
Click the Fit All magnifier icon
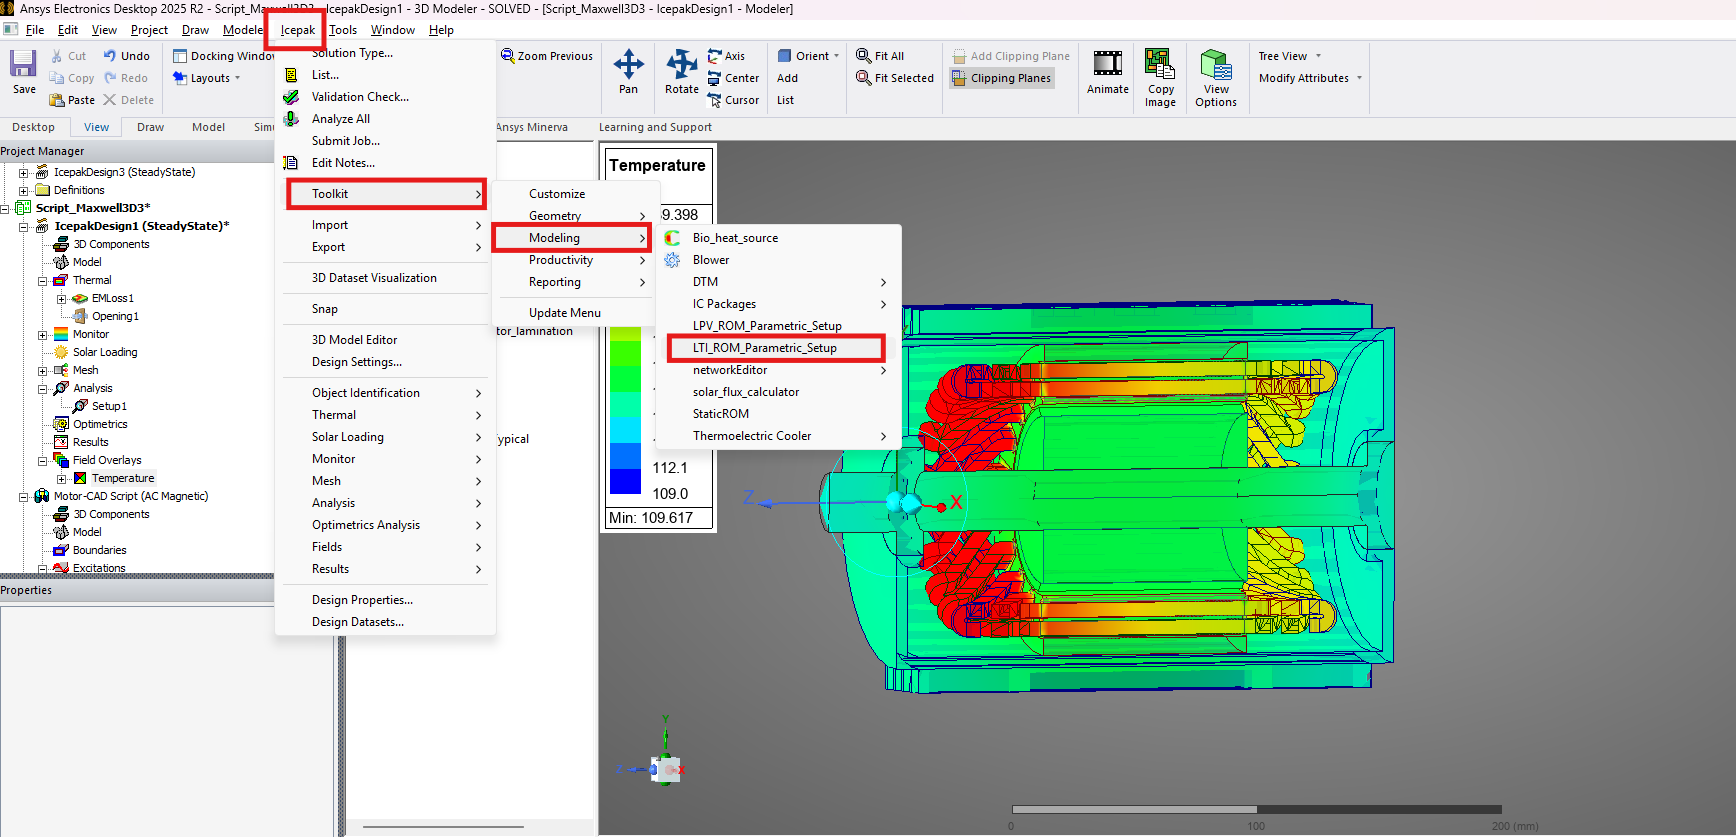tap(864, 56)
